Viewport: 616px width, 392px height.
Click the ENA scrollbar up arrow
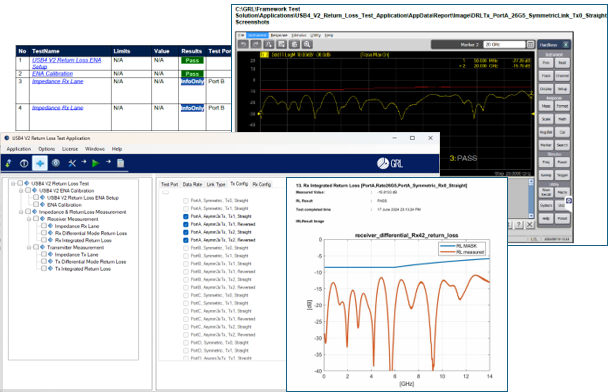click(531, 182)
